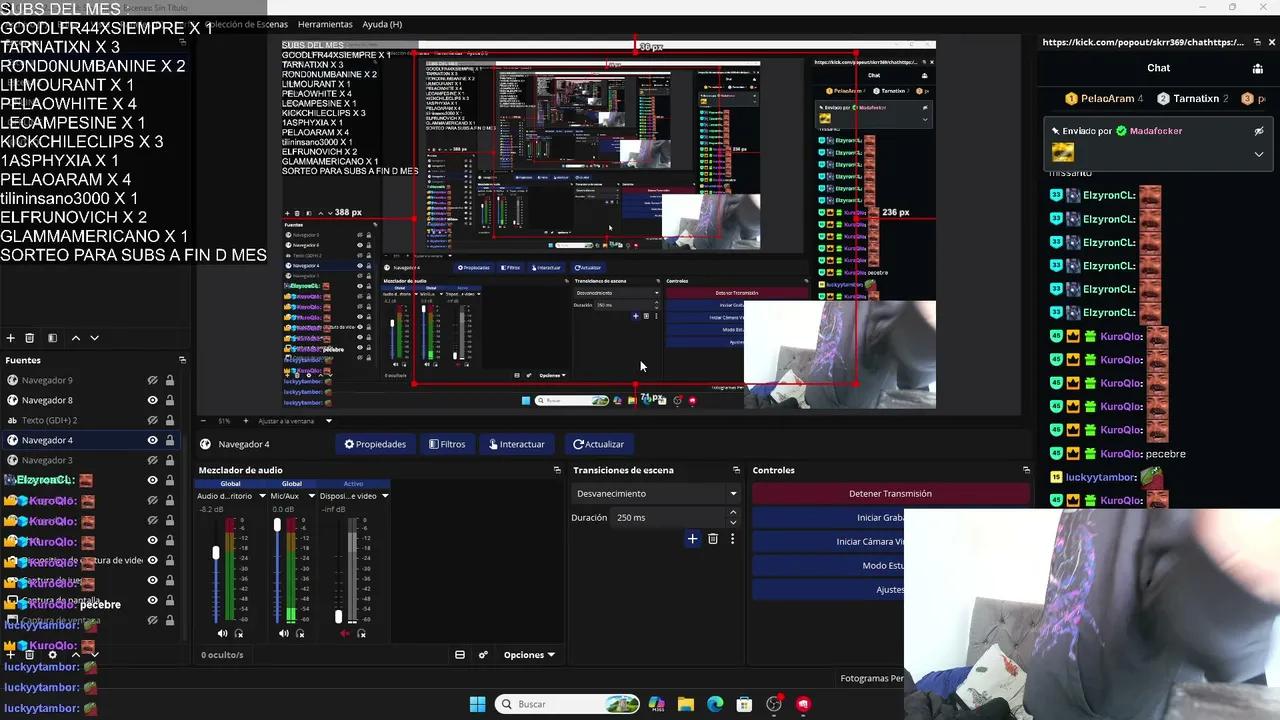Undock the Fuentes panel
1280x720 pixels.
(x=182, y=360)
